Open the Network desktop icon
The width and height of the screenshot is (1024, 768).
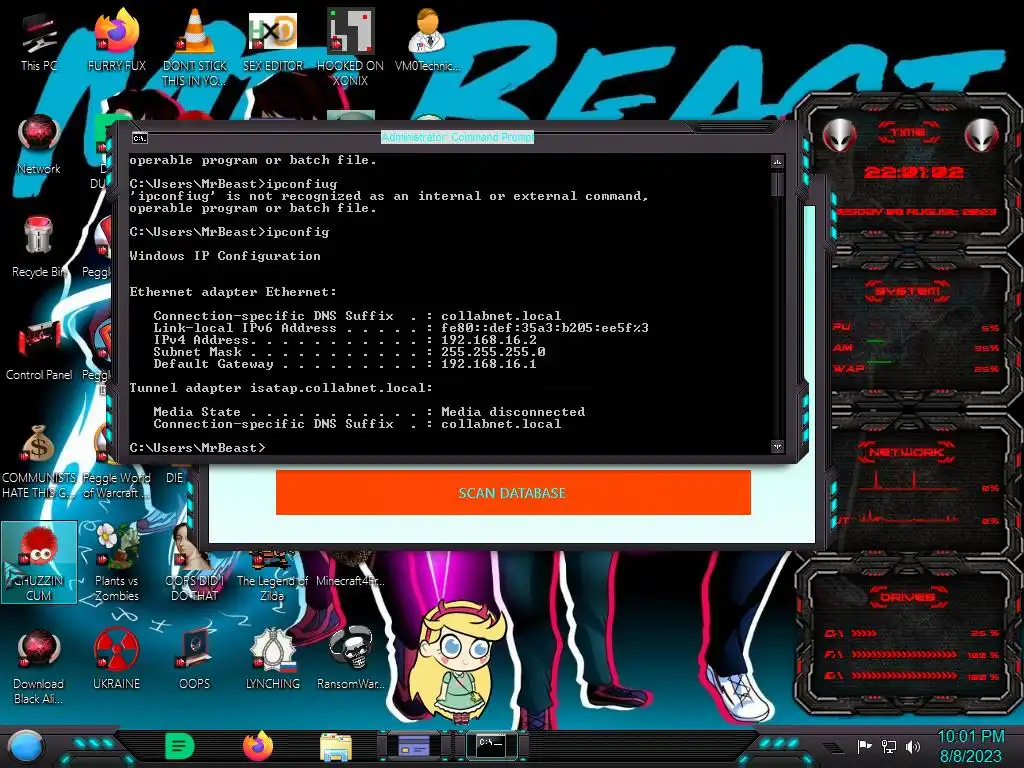point(39,145)
